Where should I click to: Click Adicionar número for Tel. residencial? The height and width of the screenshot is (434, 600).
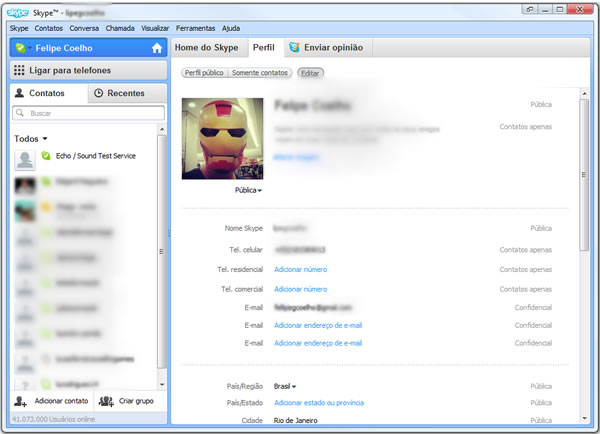[301, 269]
